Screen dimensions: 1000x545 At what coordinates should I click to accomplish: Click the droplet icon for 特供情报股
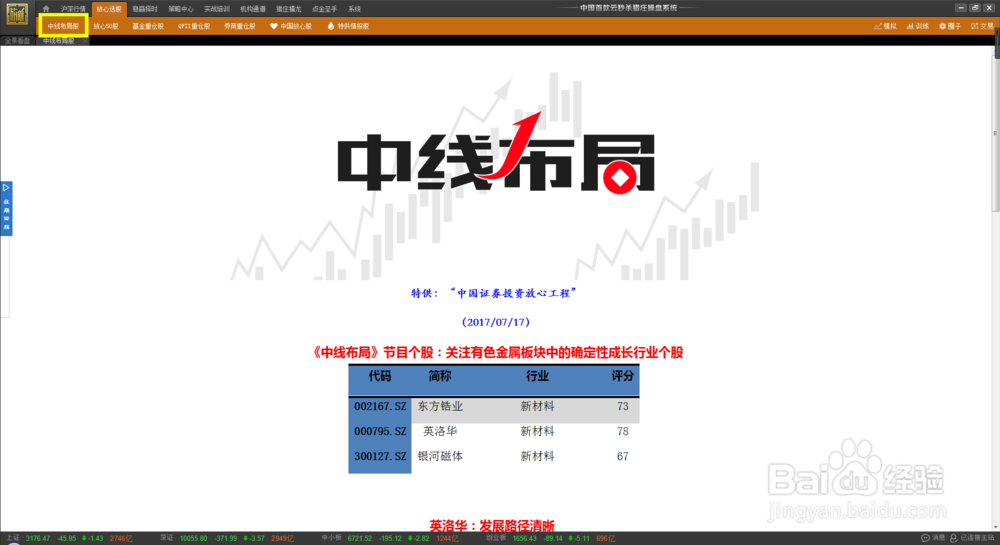tap(330, 26)
